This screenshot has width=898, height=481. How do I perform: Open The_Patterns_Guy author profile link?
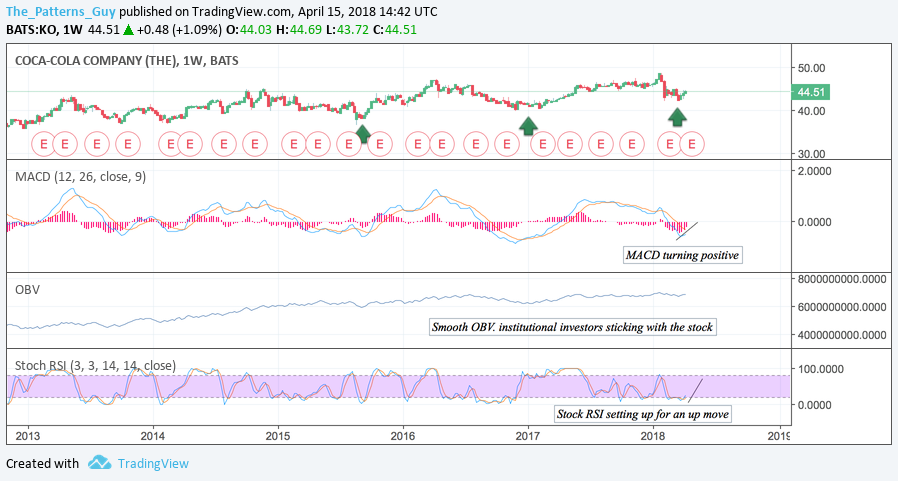(61, 11)
